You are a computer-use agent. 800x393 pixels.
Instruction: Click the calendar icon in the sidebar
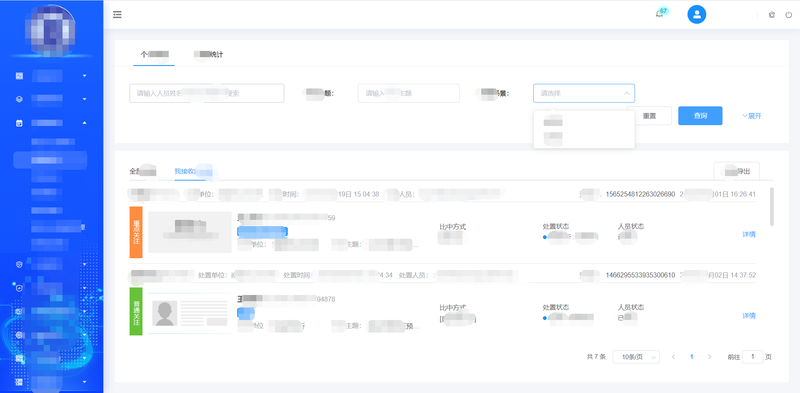tap(19, 123)
